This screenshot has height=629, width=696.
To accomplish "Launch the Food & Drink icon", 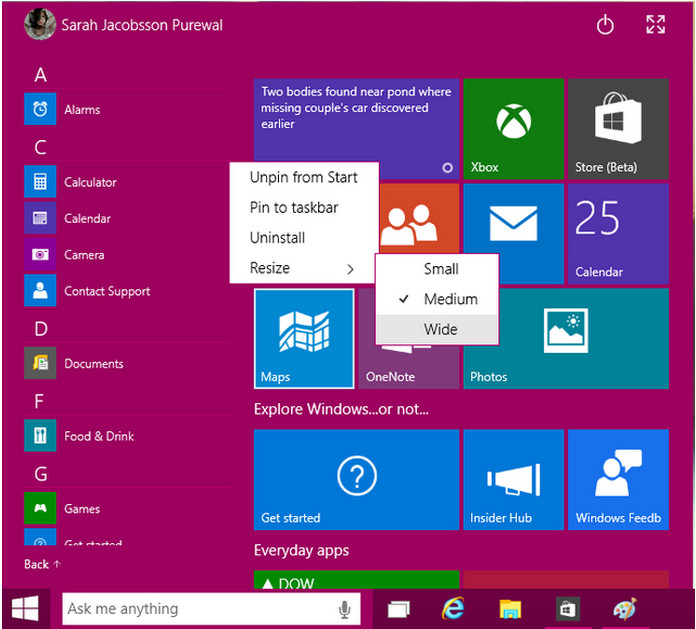I will click(40, 435).
